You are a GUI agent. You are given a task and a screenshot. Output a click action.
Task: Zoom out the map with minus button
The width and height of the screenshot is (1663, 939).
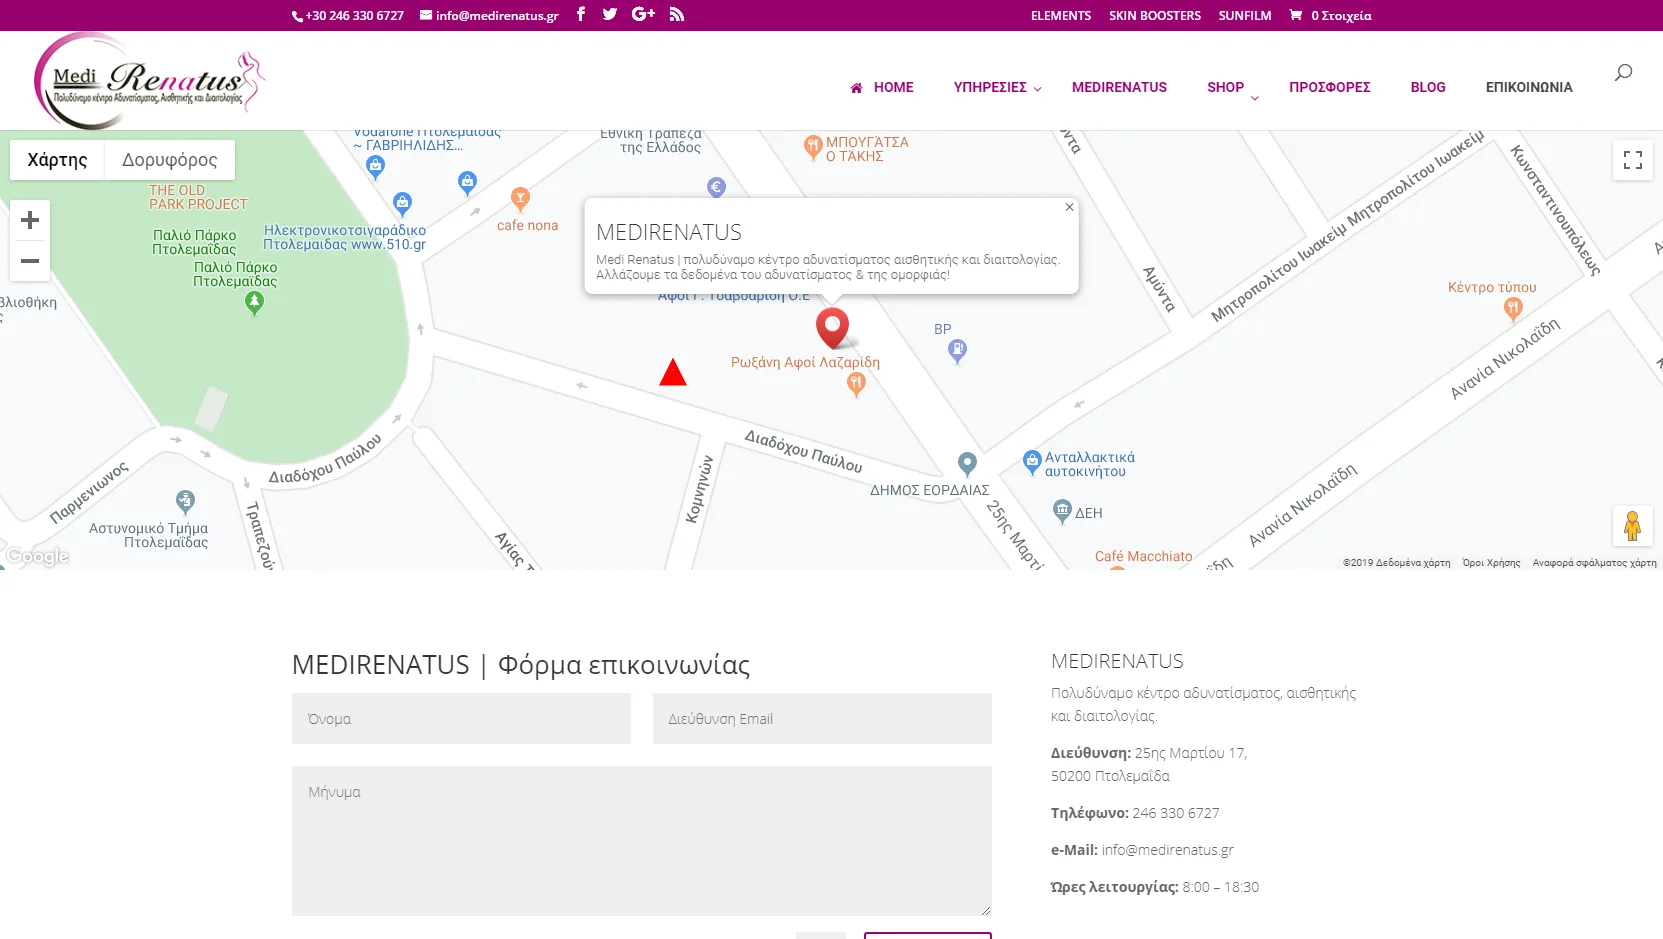[30, 261]
